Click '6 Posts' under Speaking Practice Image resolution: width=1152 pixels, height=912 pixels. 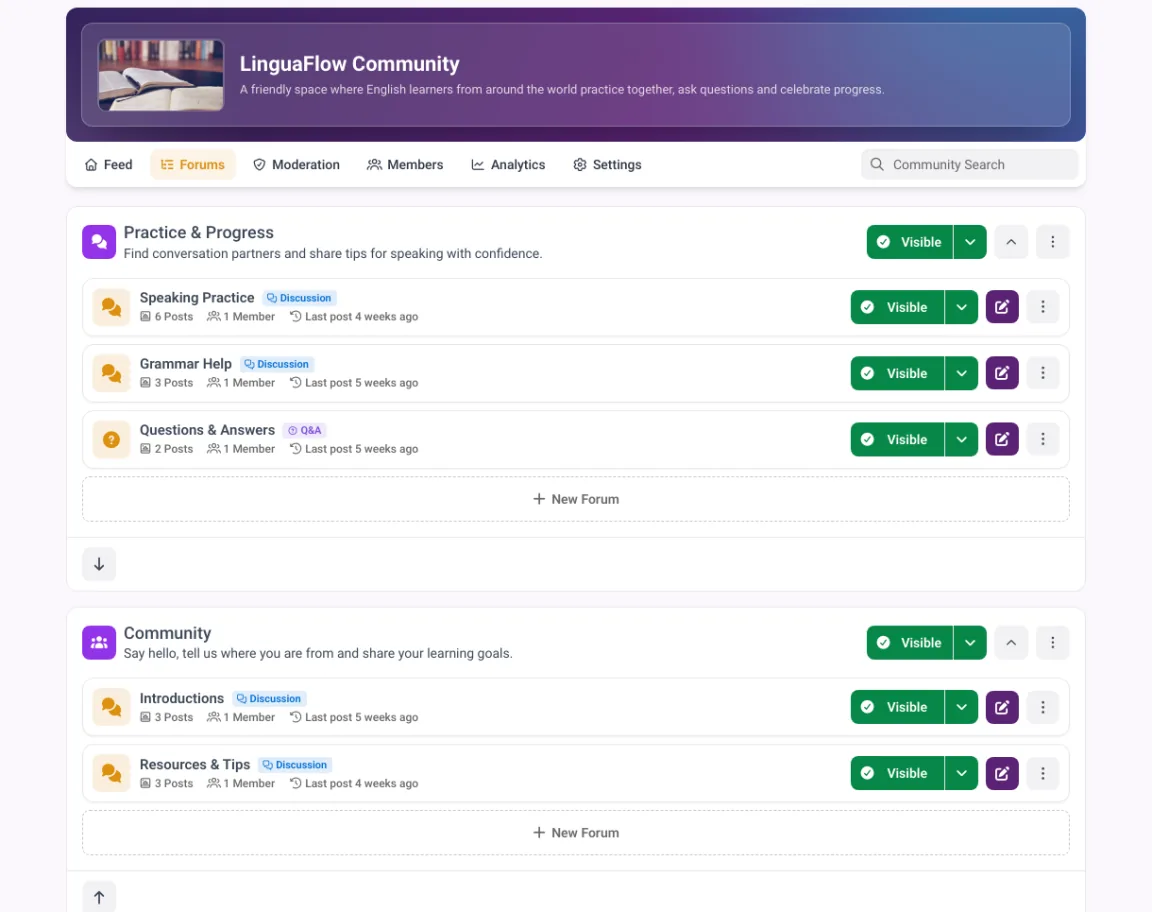click(167, 317)
